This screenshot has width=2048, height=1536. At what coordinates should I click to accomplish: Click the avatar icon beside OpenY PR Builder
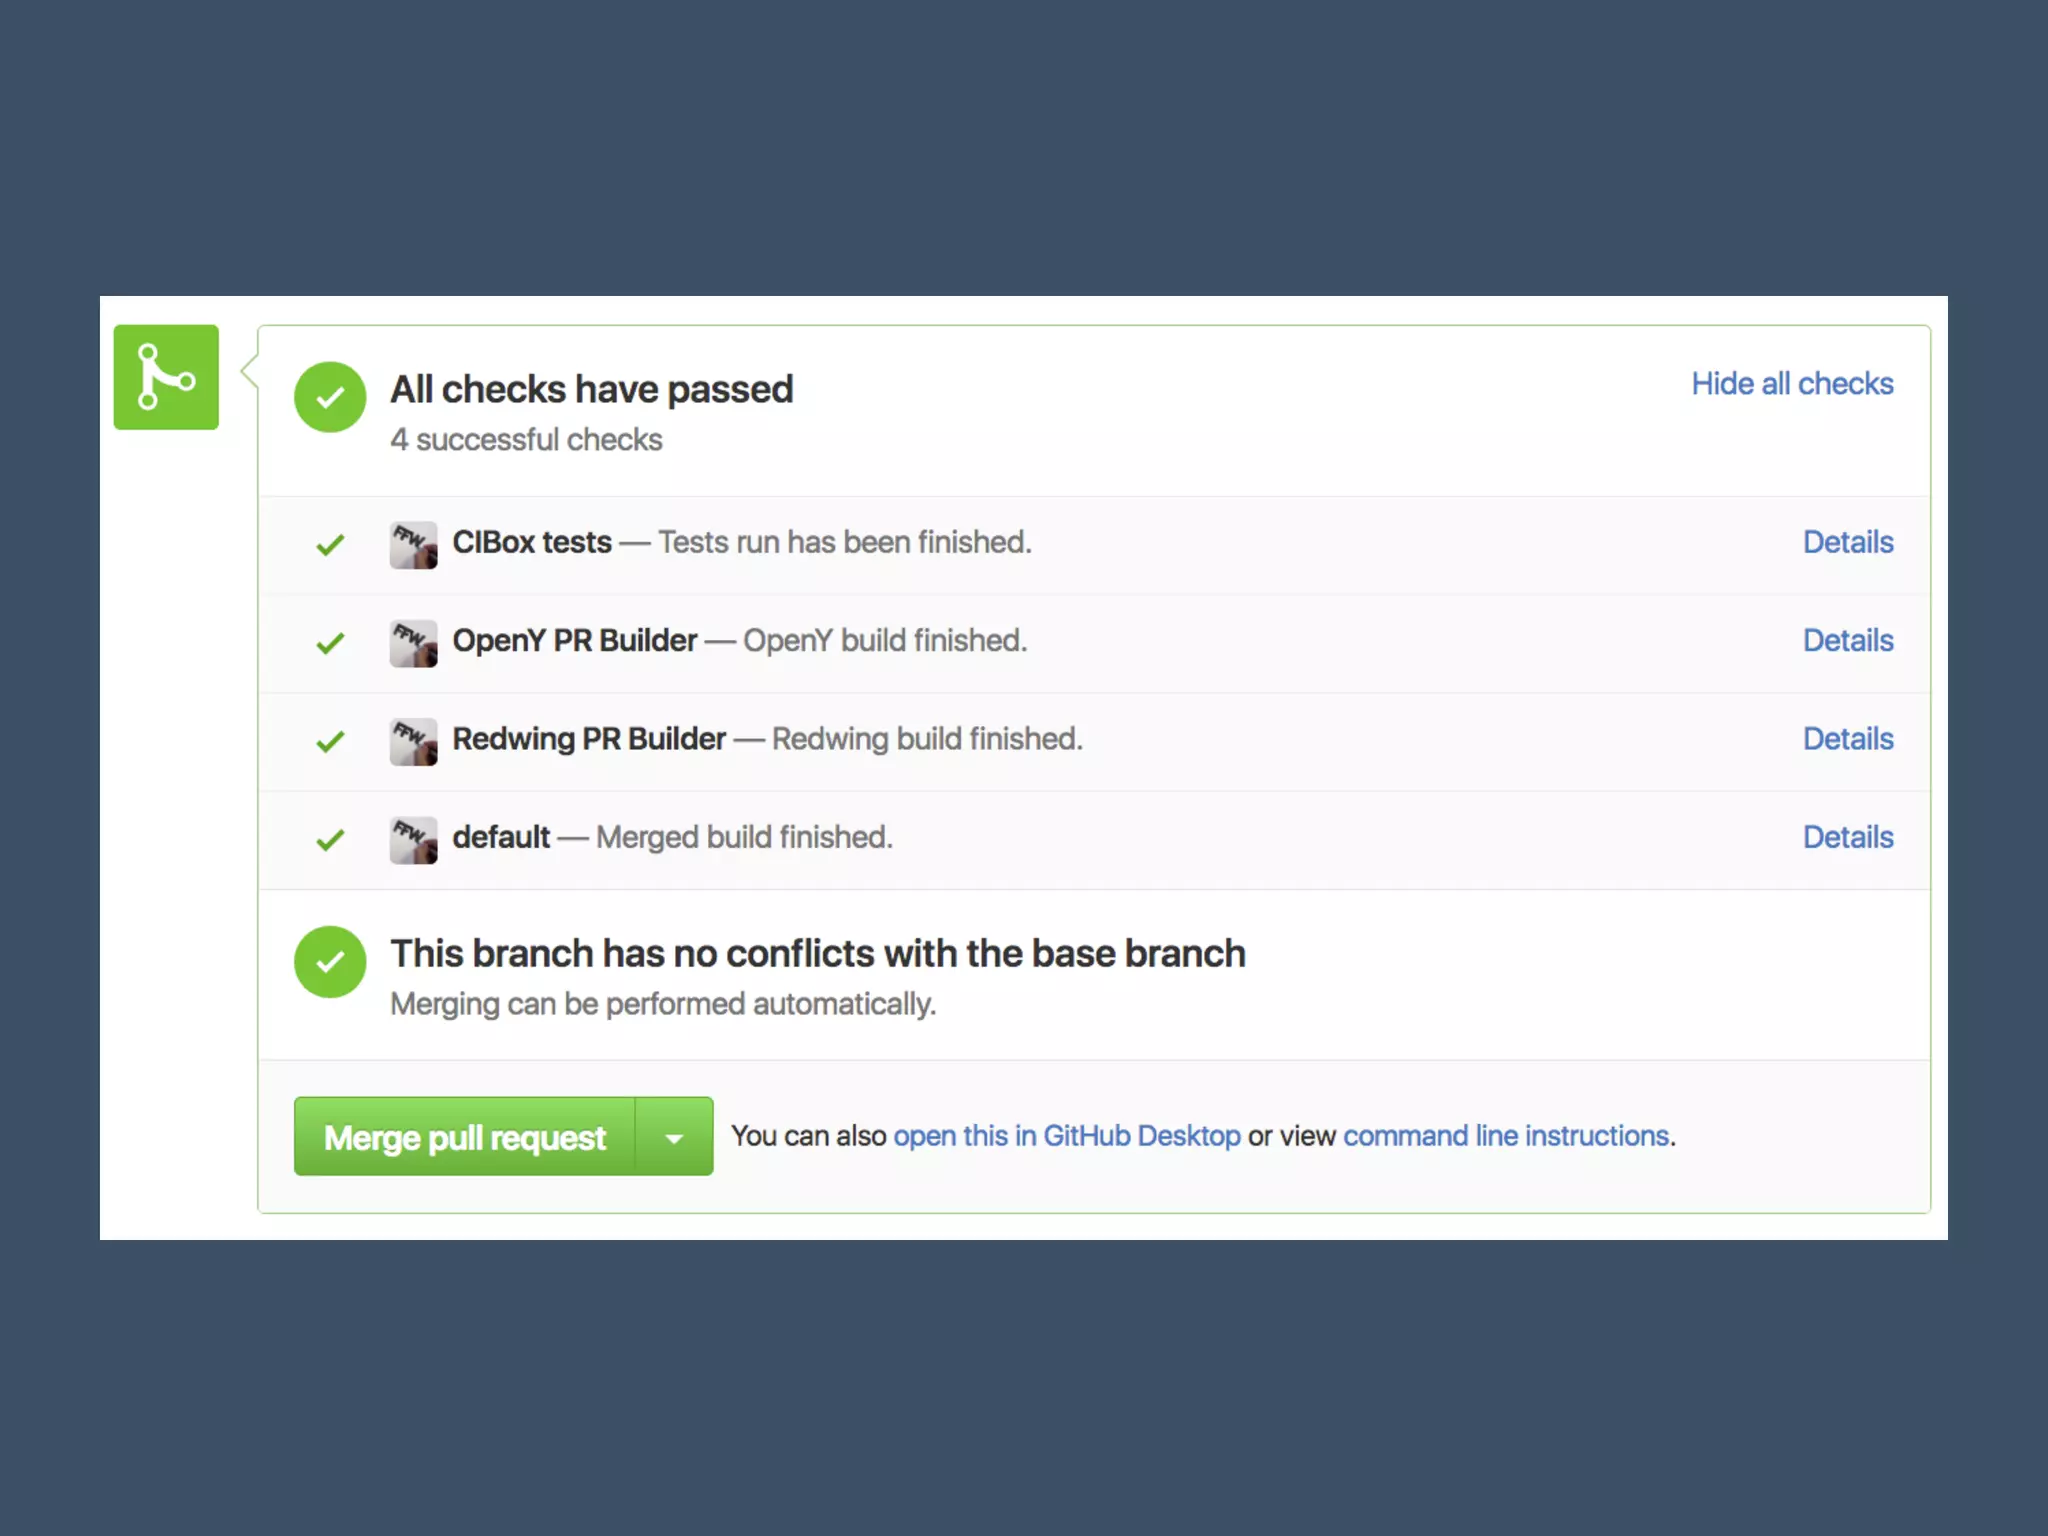pyautogui.click(x=413, y=643)
